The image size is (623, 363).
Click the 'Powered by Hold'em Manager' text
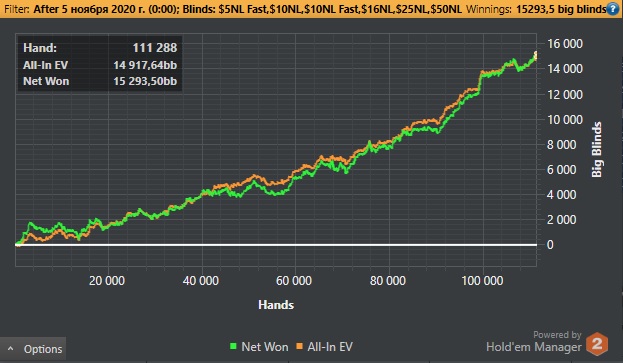534,342
